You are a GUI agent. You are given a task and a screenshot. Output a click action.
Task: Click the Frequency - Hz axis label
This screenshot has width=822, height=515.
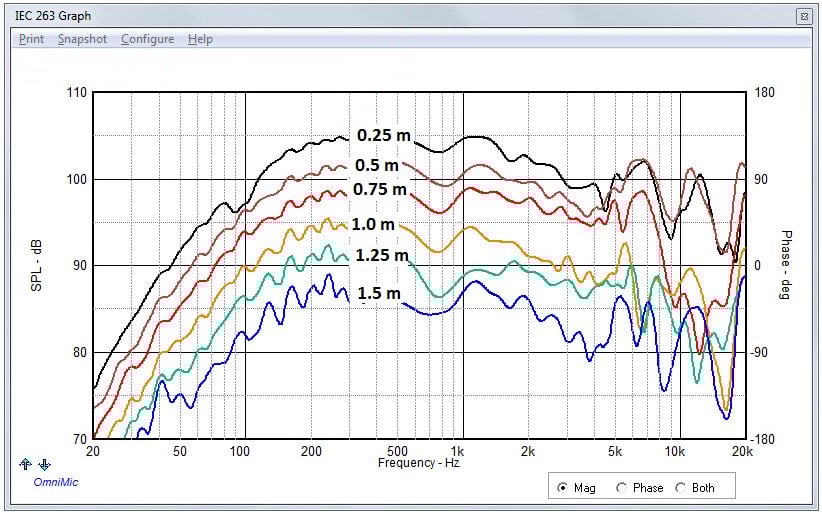click(419, 464)
